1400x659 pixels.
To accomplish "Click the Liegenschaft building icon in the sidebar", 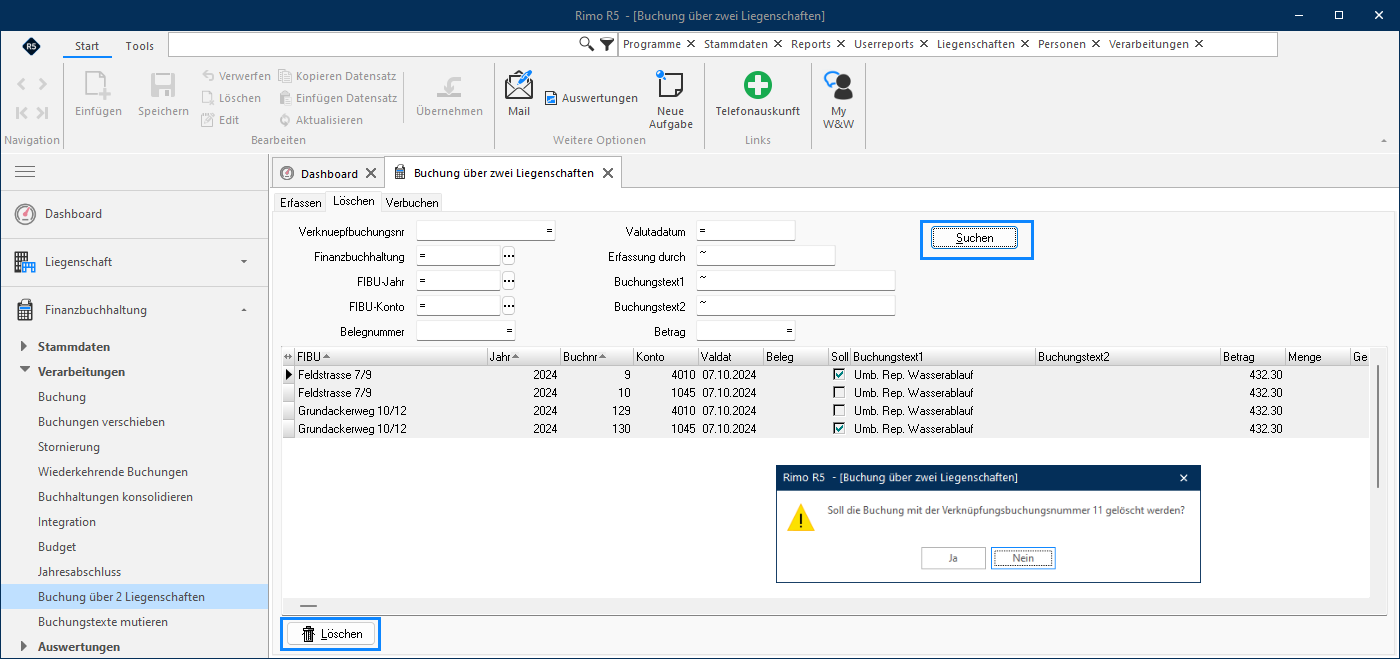I will click(x=25, y=262).
